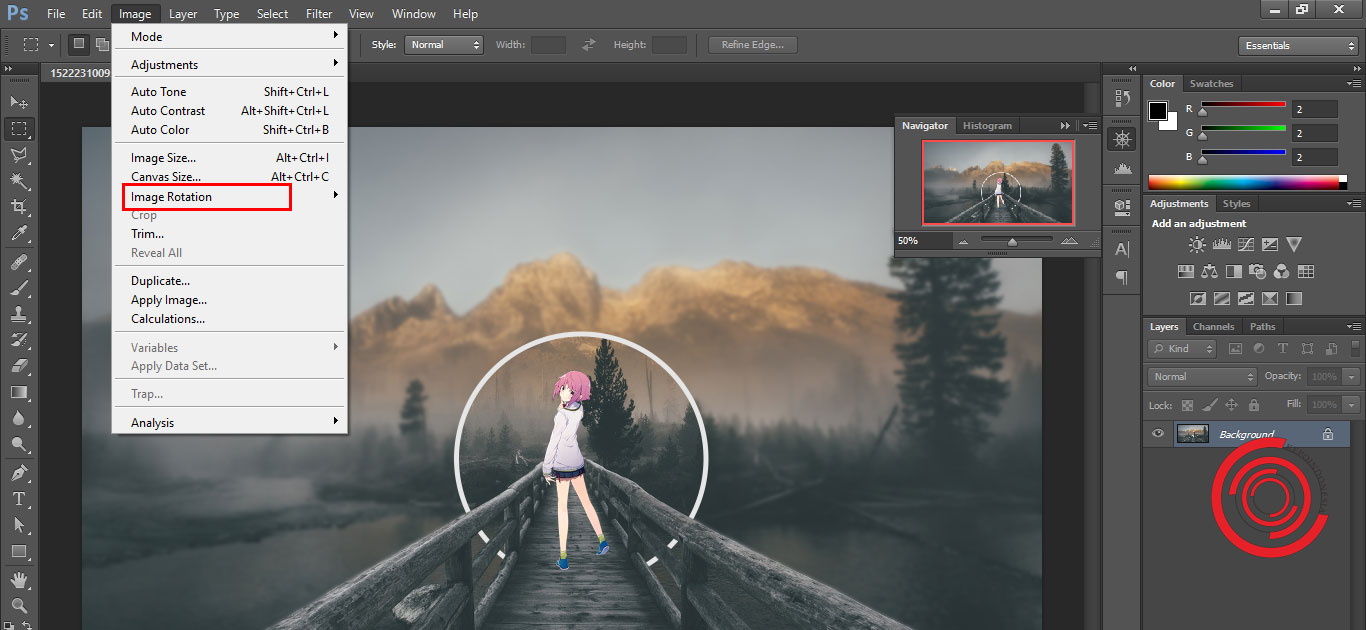The image size is (1366, 630).
Task: Switch to the Histogram tab
Action: click(987, 126)
